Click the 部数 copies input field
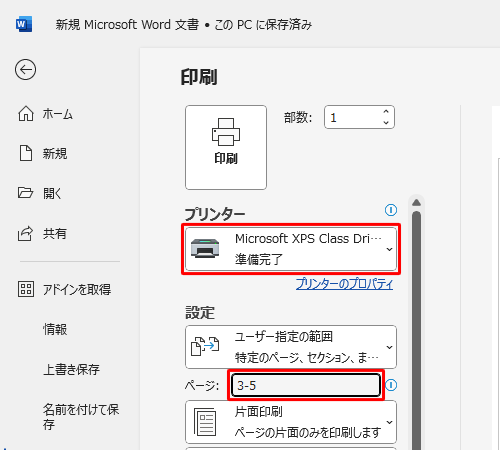This screenshot has width=500, height=450. coord(359,117)
